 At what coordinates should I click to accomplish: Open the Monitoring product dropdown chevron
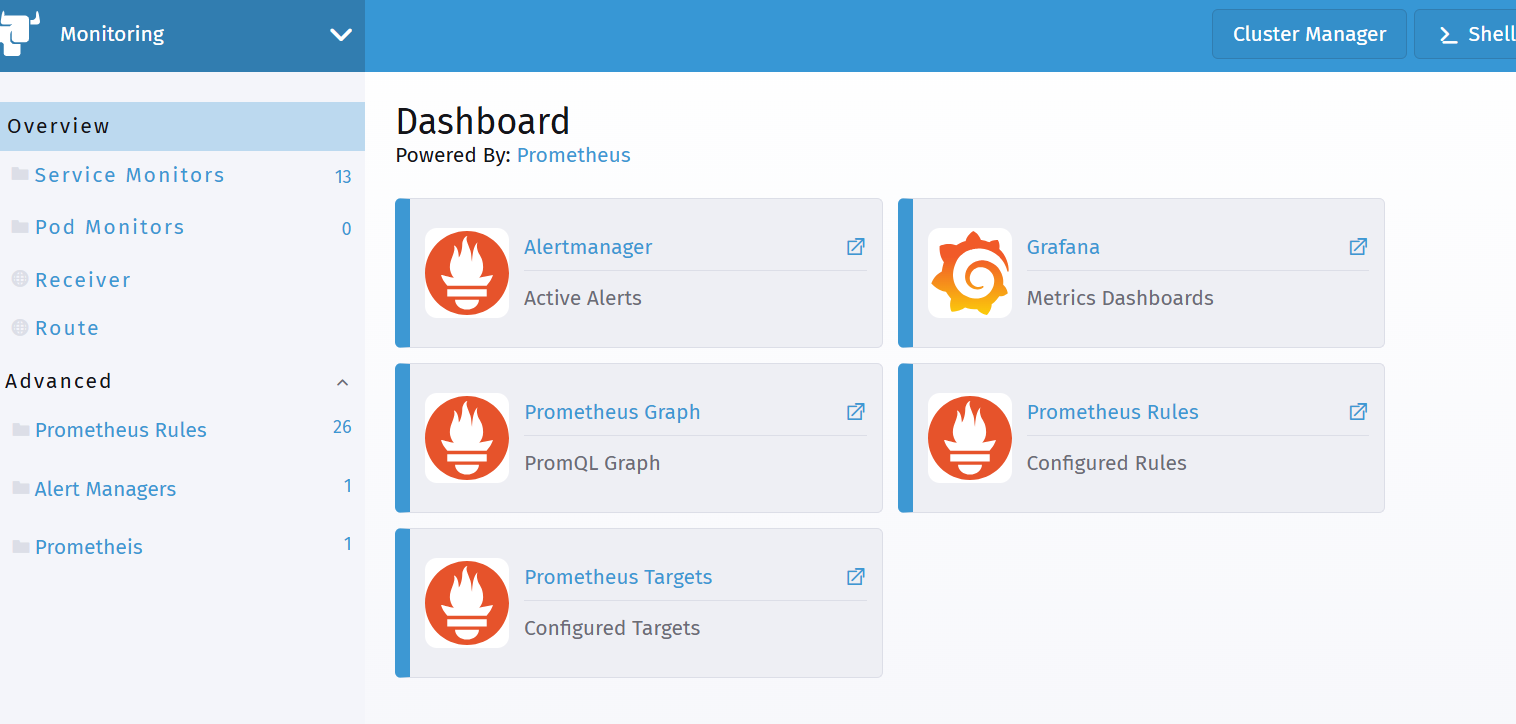(x=341, y=35)
